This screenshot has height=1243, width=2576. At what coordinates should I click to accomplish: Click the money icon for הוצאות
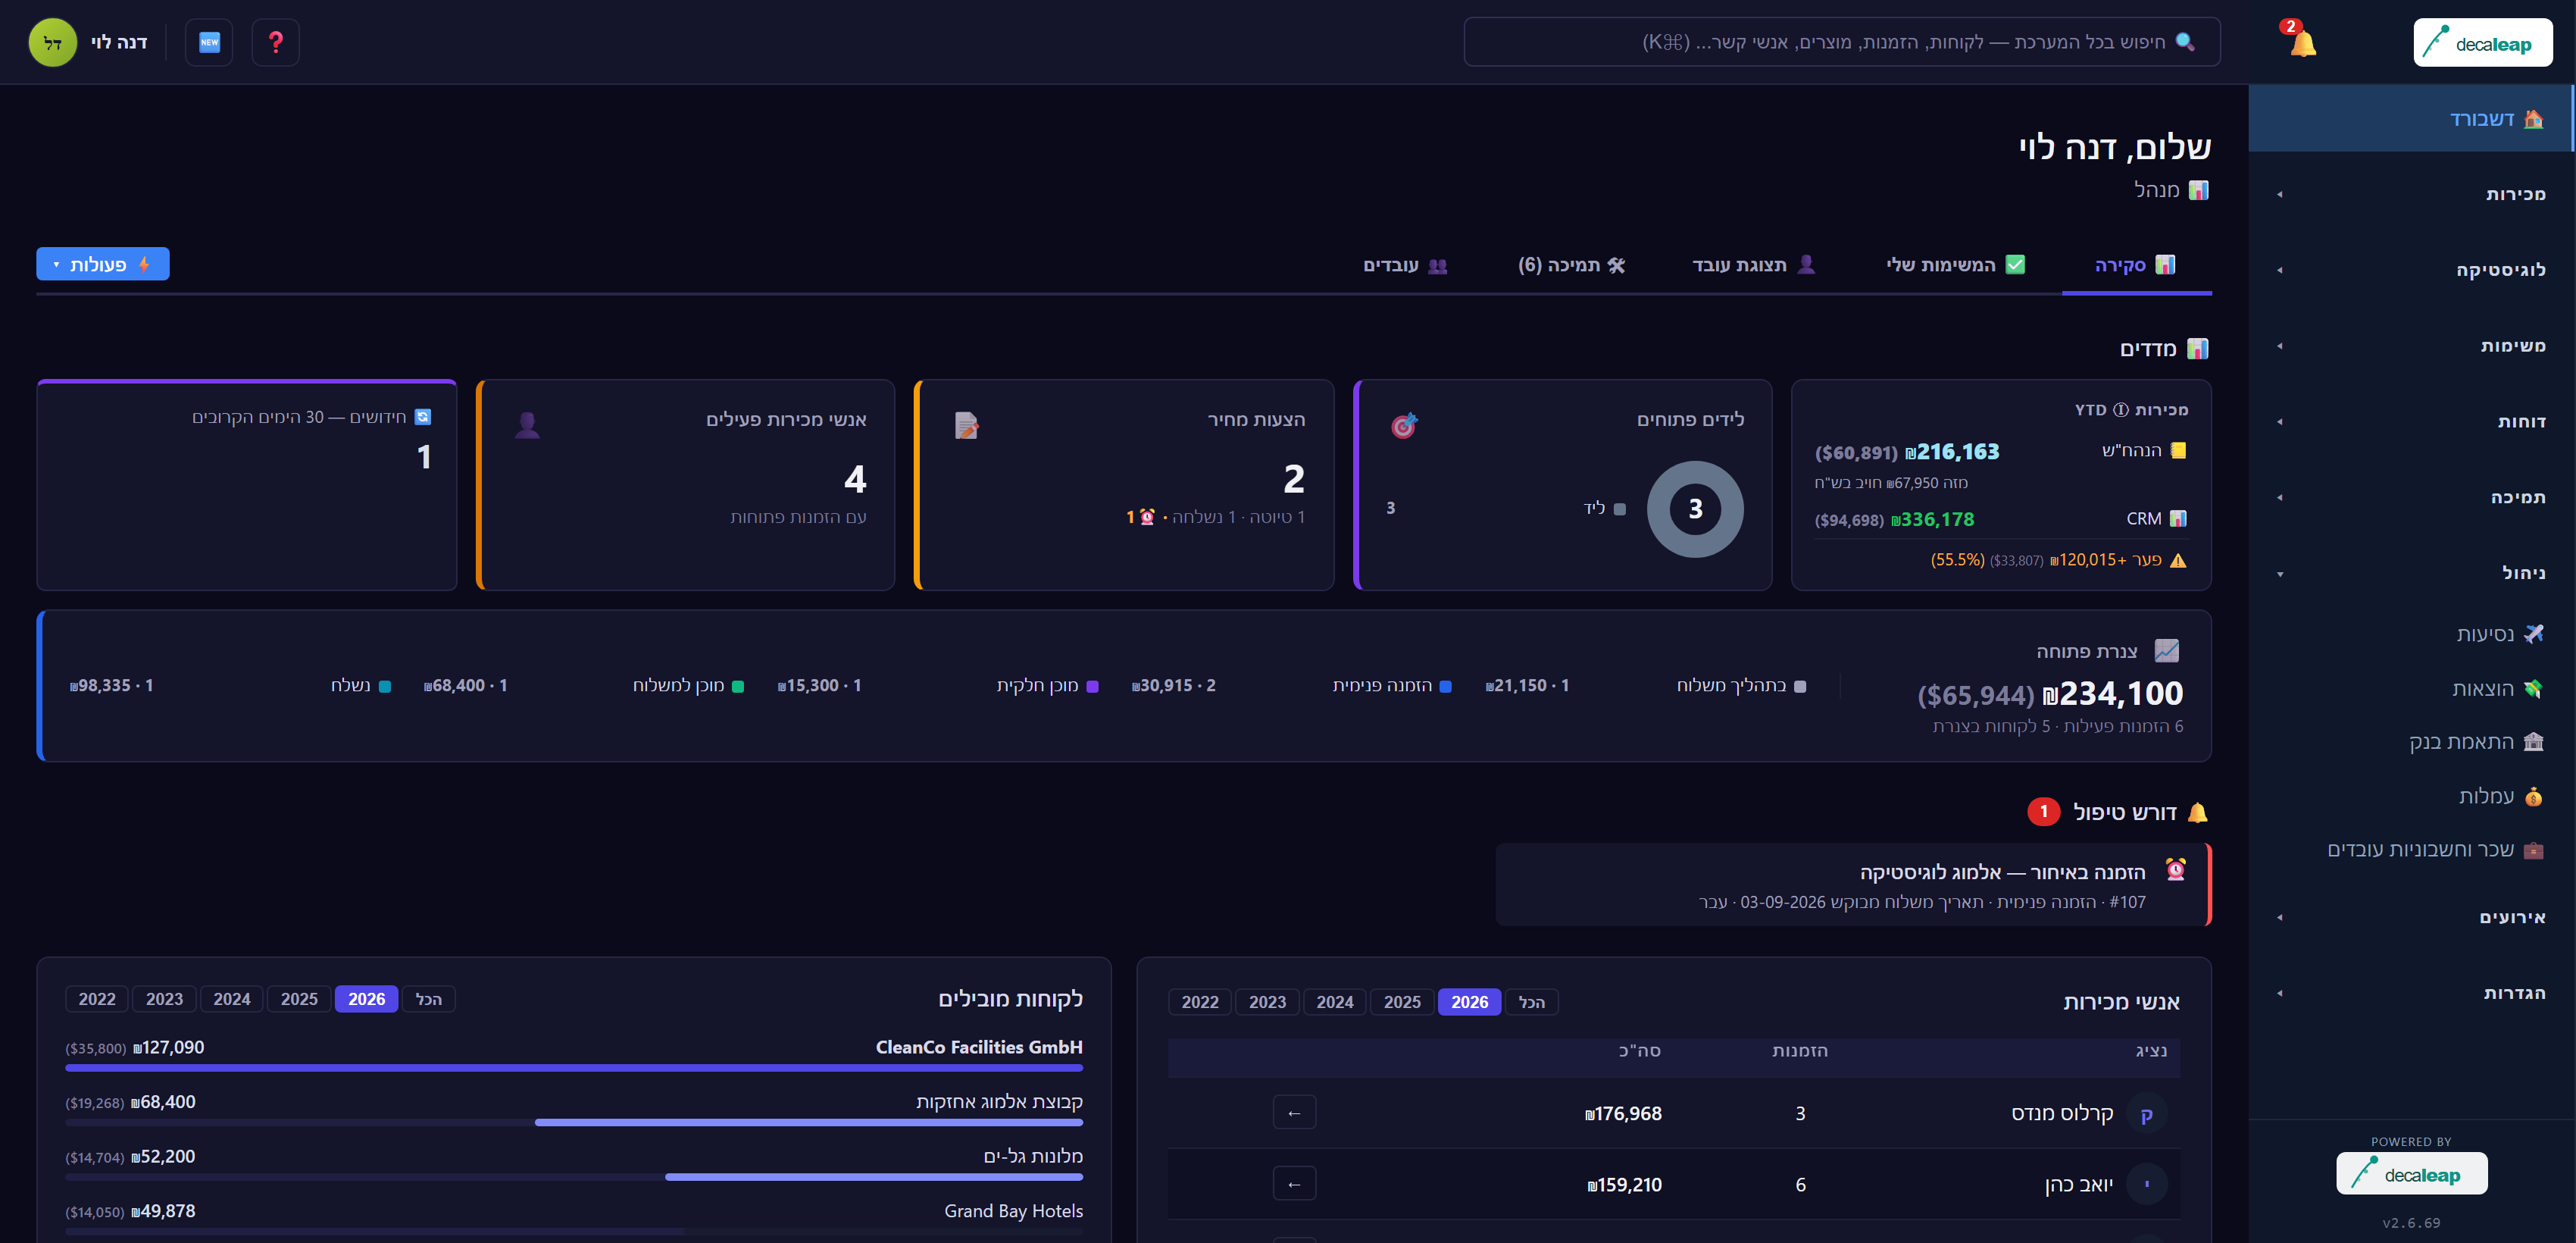[x=2534, y=688]
